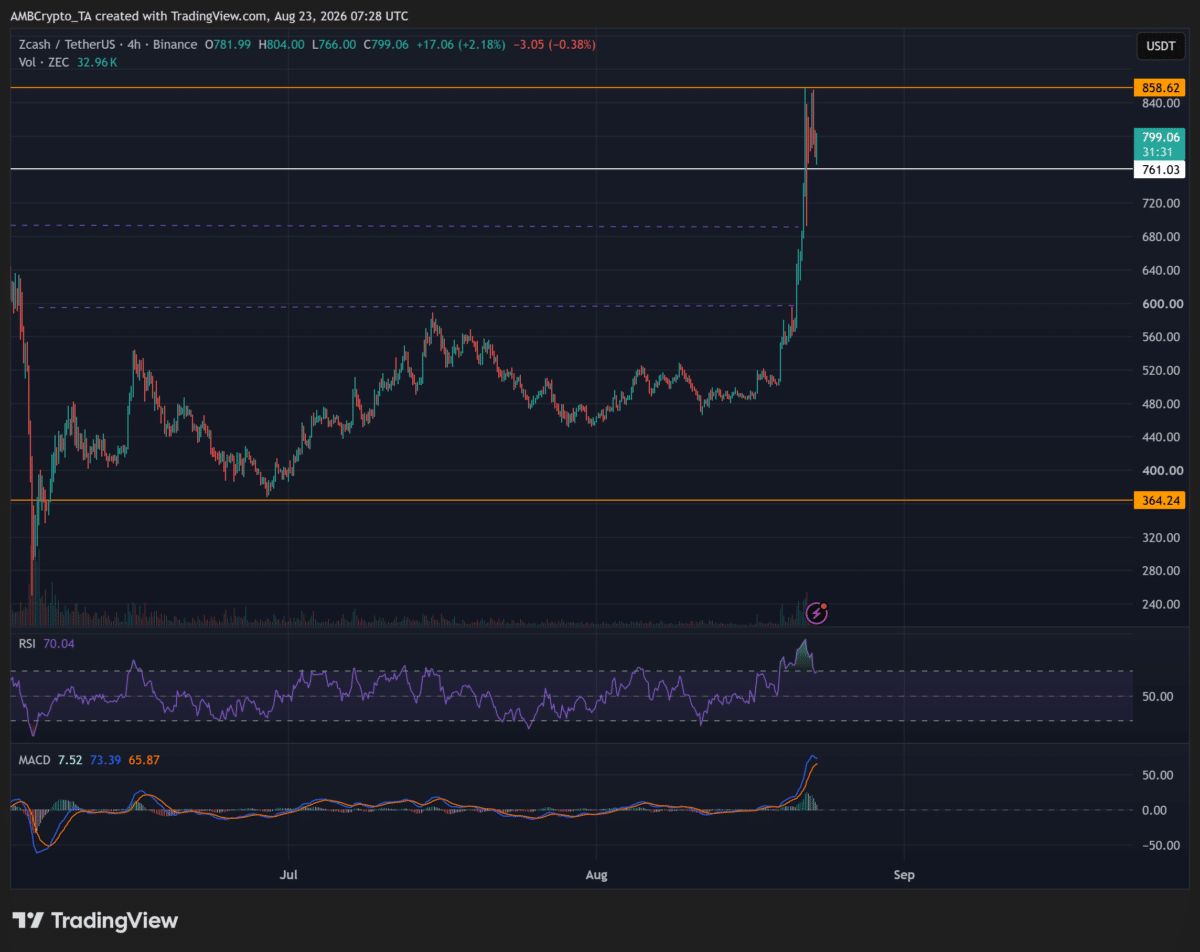Click the Aug label on time axis
1200x952 pixels.
coord(596,875)
